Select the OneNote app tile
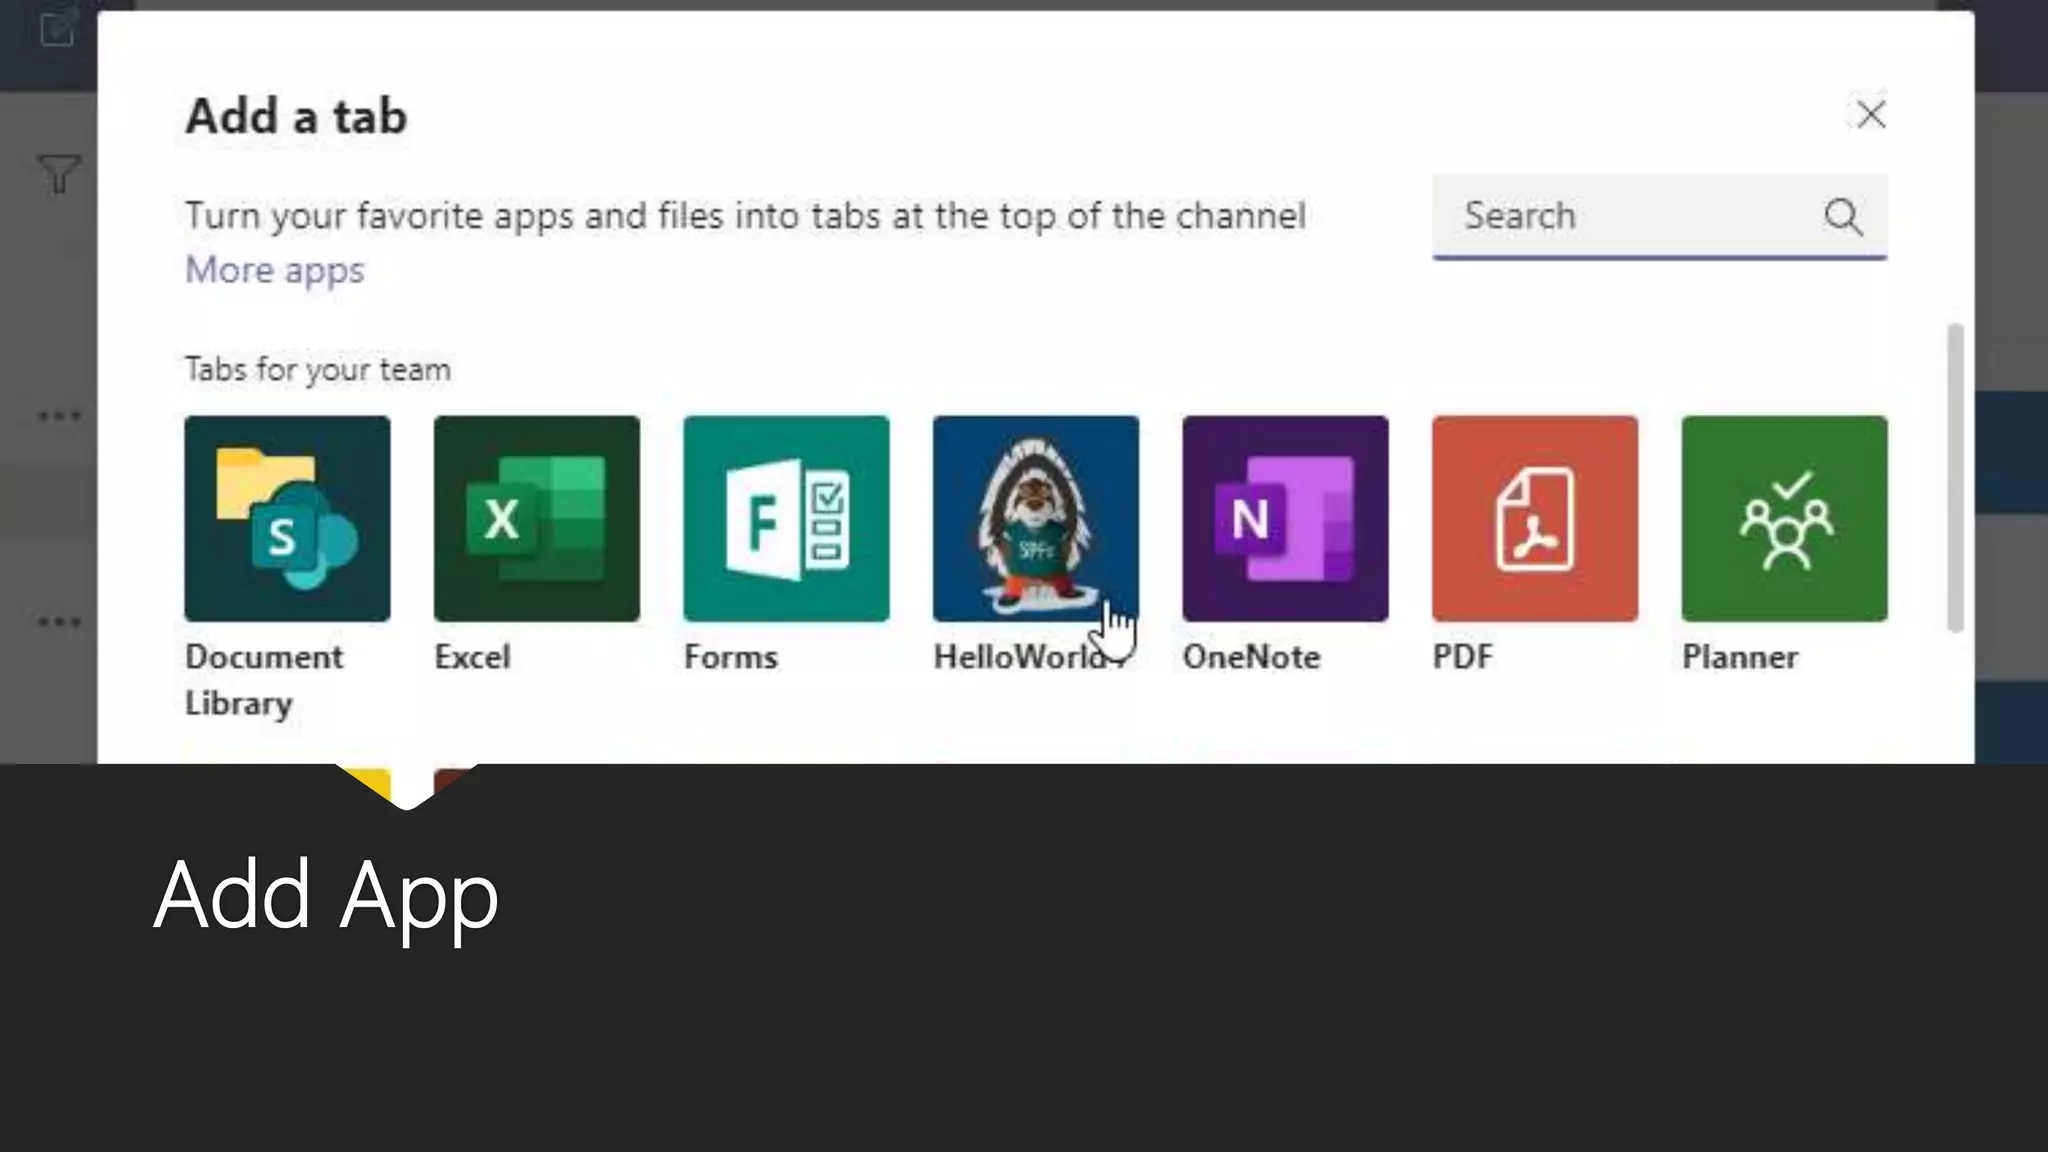 coord(1285,519)
